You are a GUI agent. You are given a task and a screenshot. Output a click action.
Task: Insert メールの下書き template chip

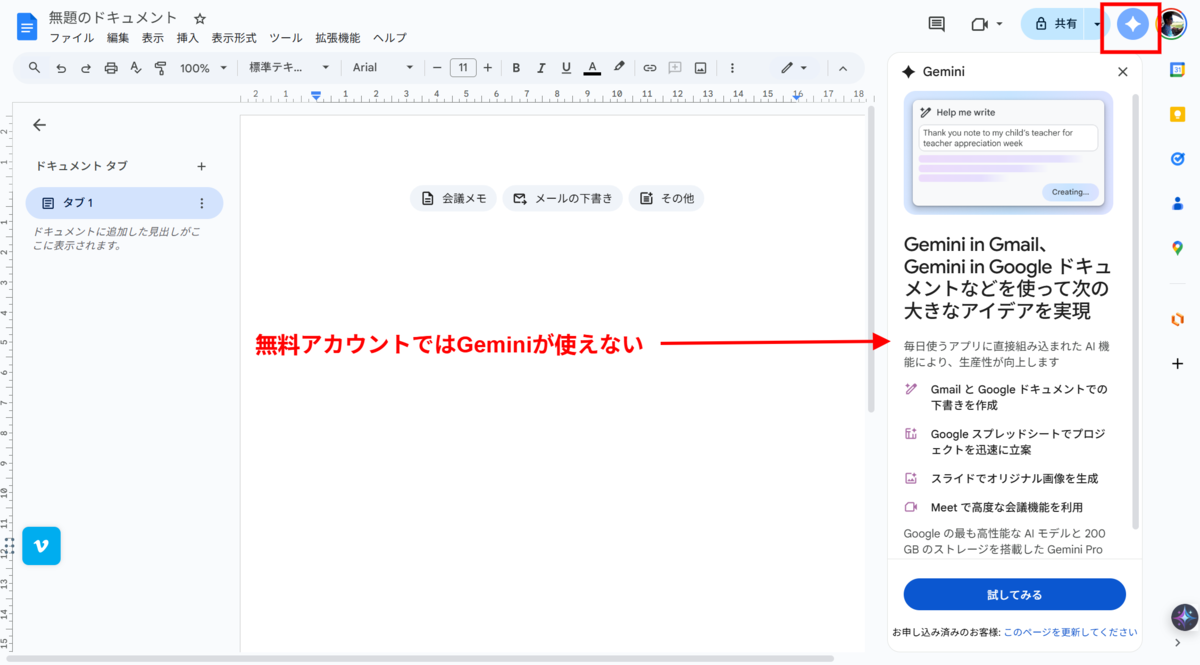tap(563, 198)
